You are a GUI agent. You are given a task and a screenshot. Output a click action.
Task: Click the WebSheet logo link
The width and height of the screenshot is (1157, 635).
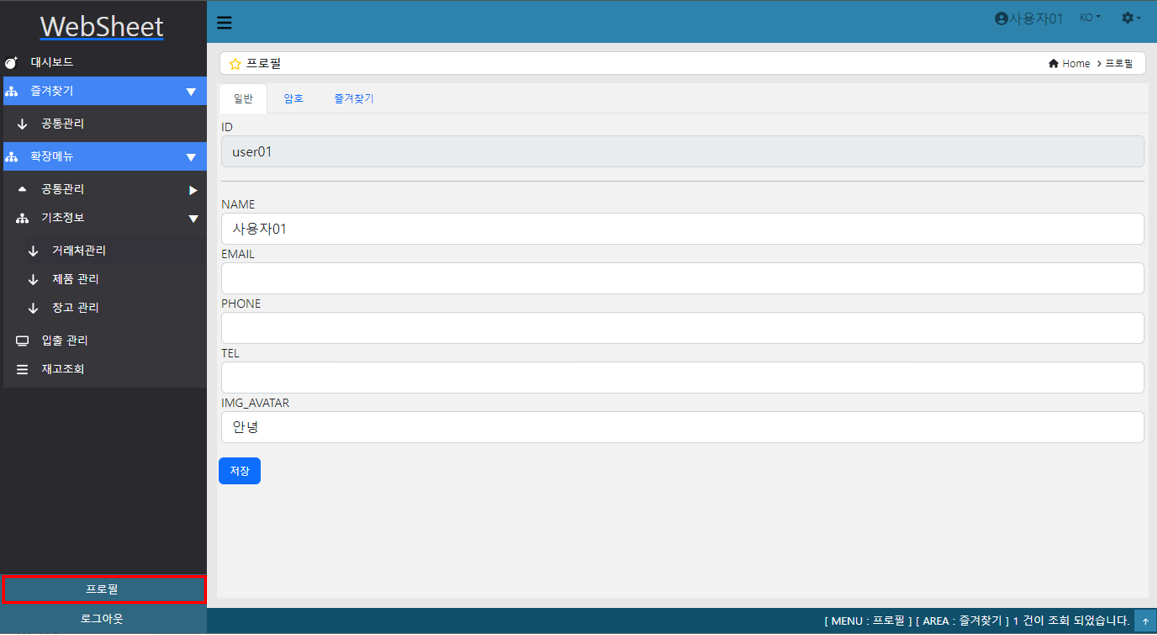[102, 27]
